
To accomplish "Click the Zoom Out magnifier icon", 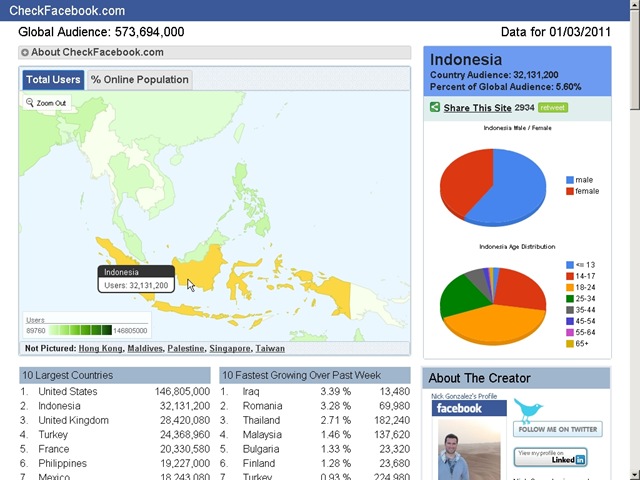I will pyautogui.click(x=29, y=102).
